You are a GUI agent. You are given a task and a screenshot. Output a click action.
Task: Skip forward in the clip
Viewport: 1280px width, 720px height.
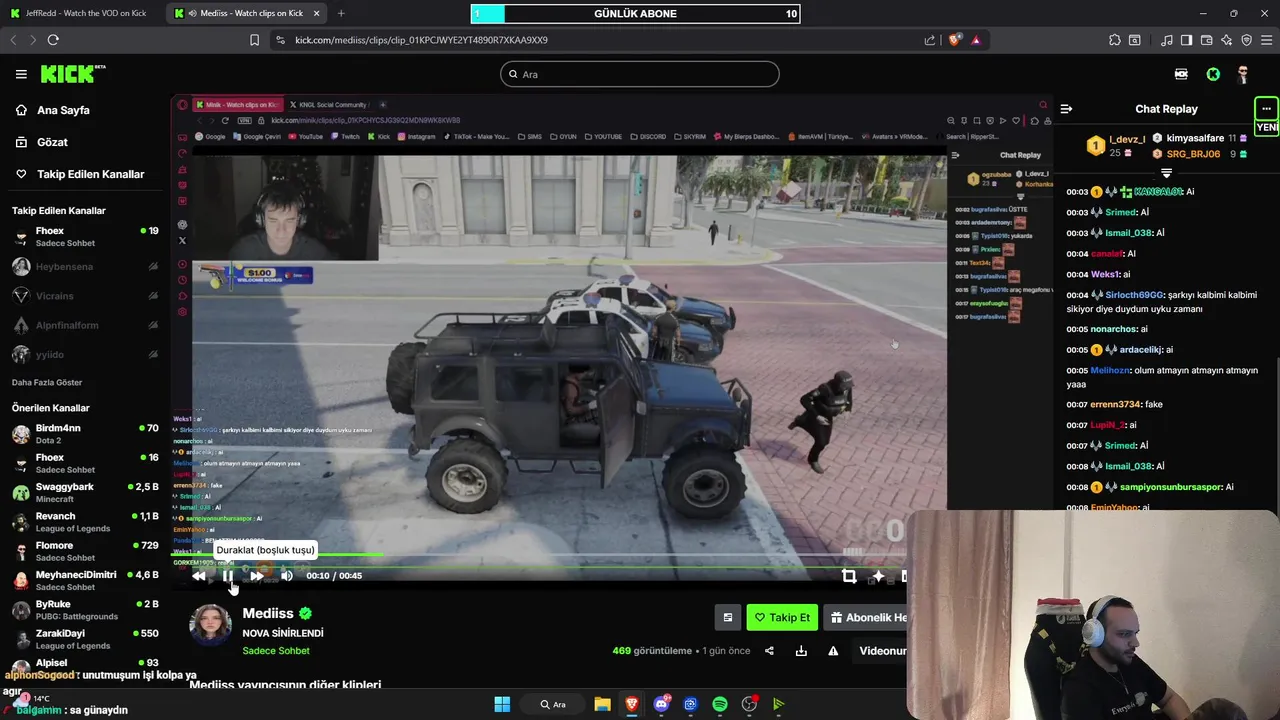click(x=257, y=576)
